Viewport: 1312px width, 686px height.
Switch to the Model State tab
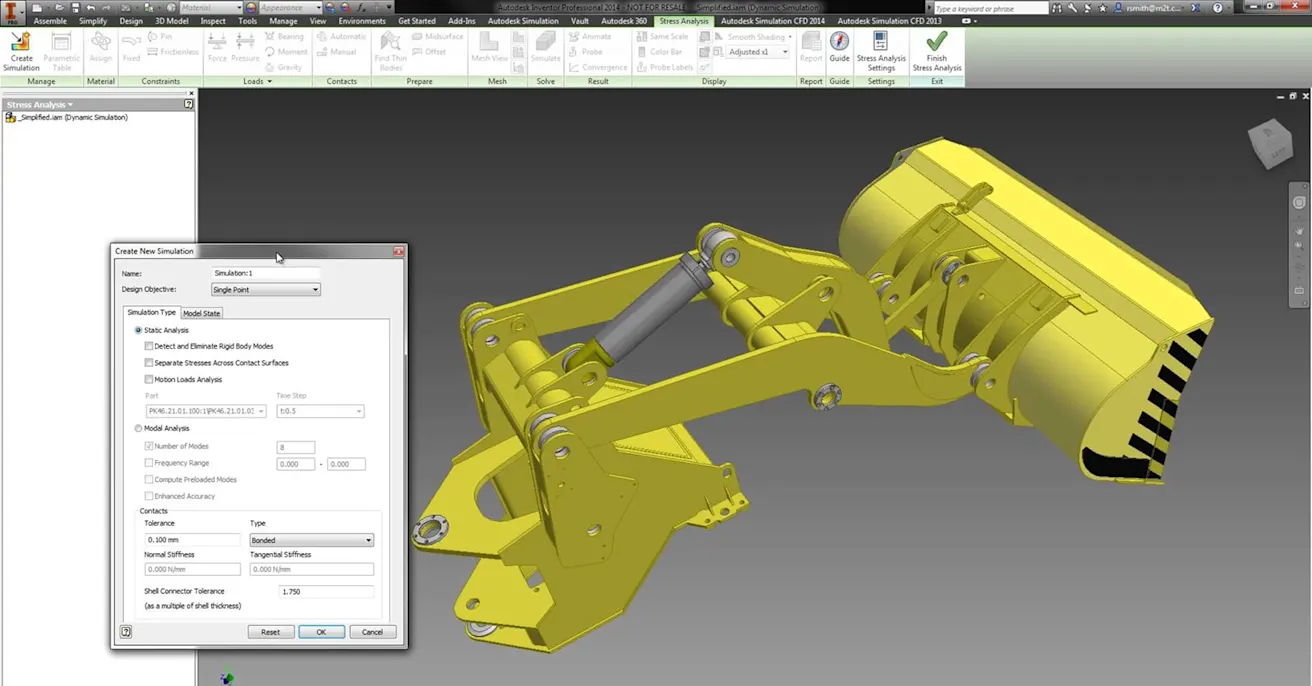201,313
